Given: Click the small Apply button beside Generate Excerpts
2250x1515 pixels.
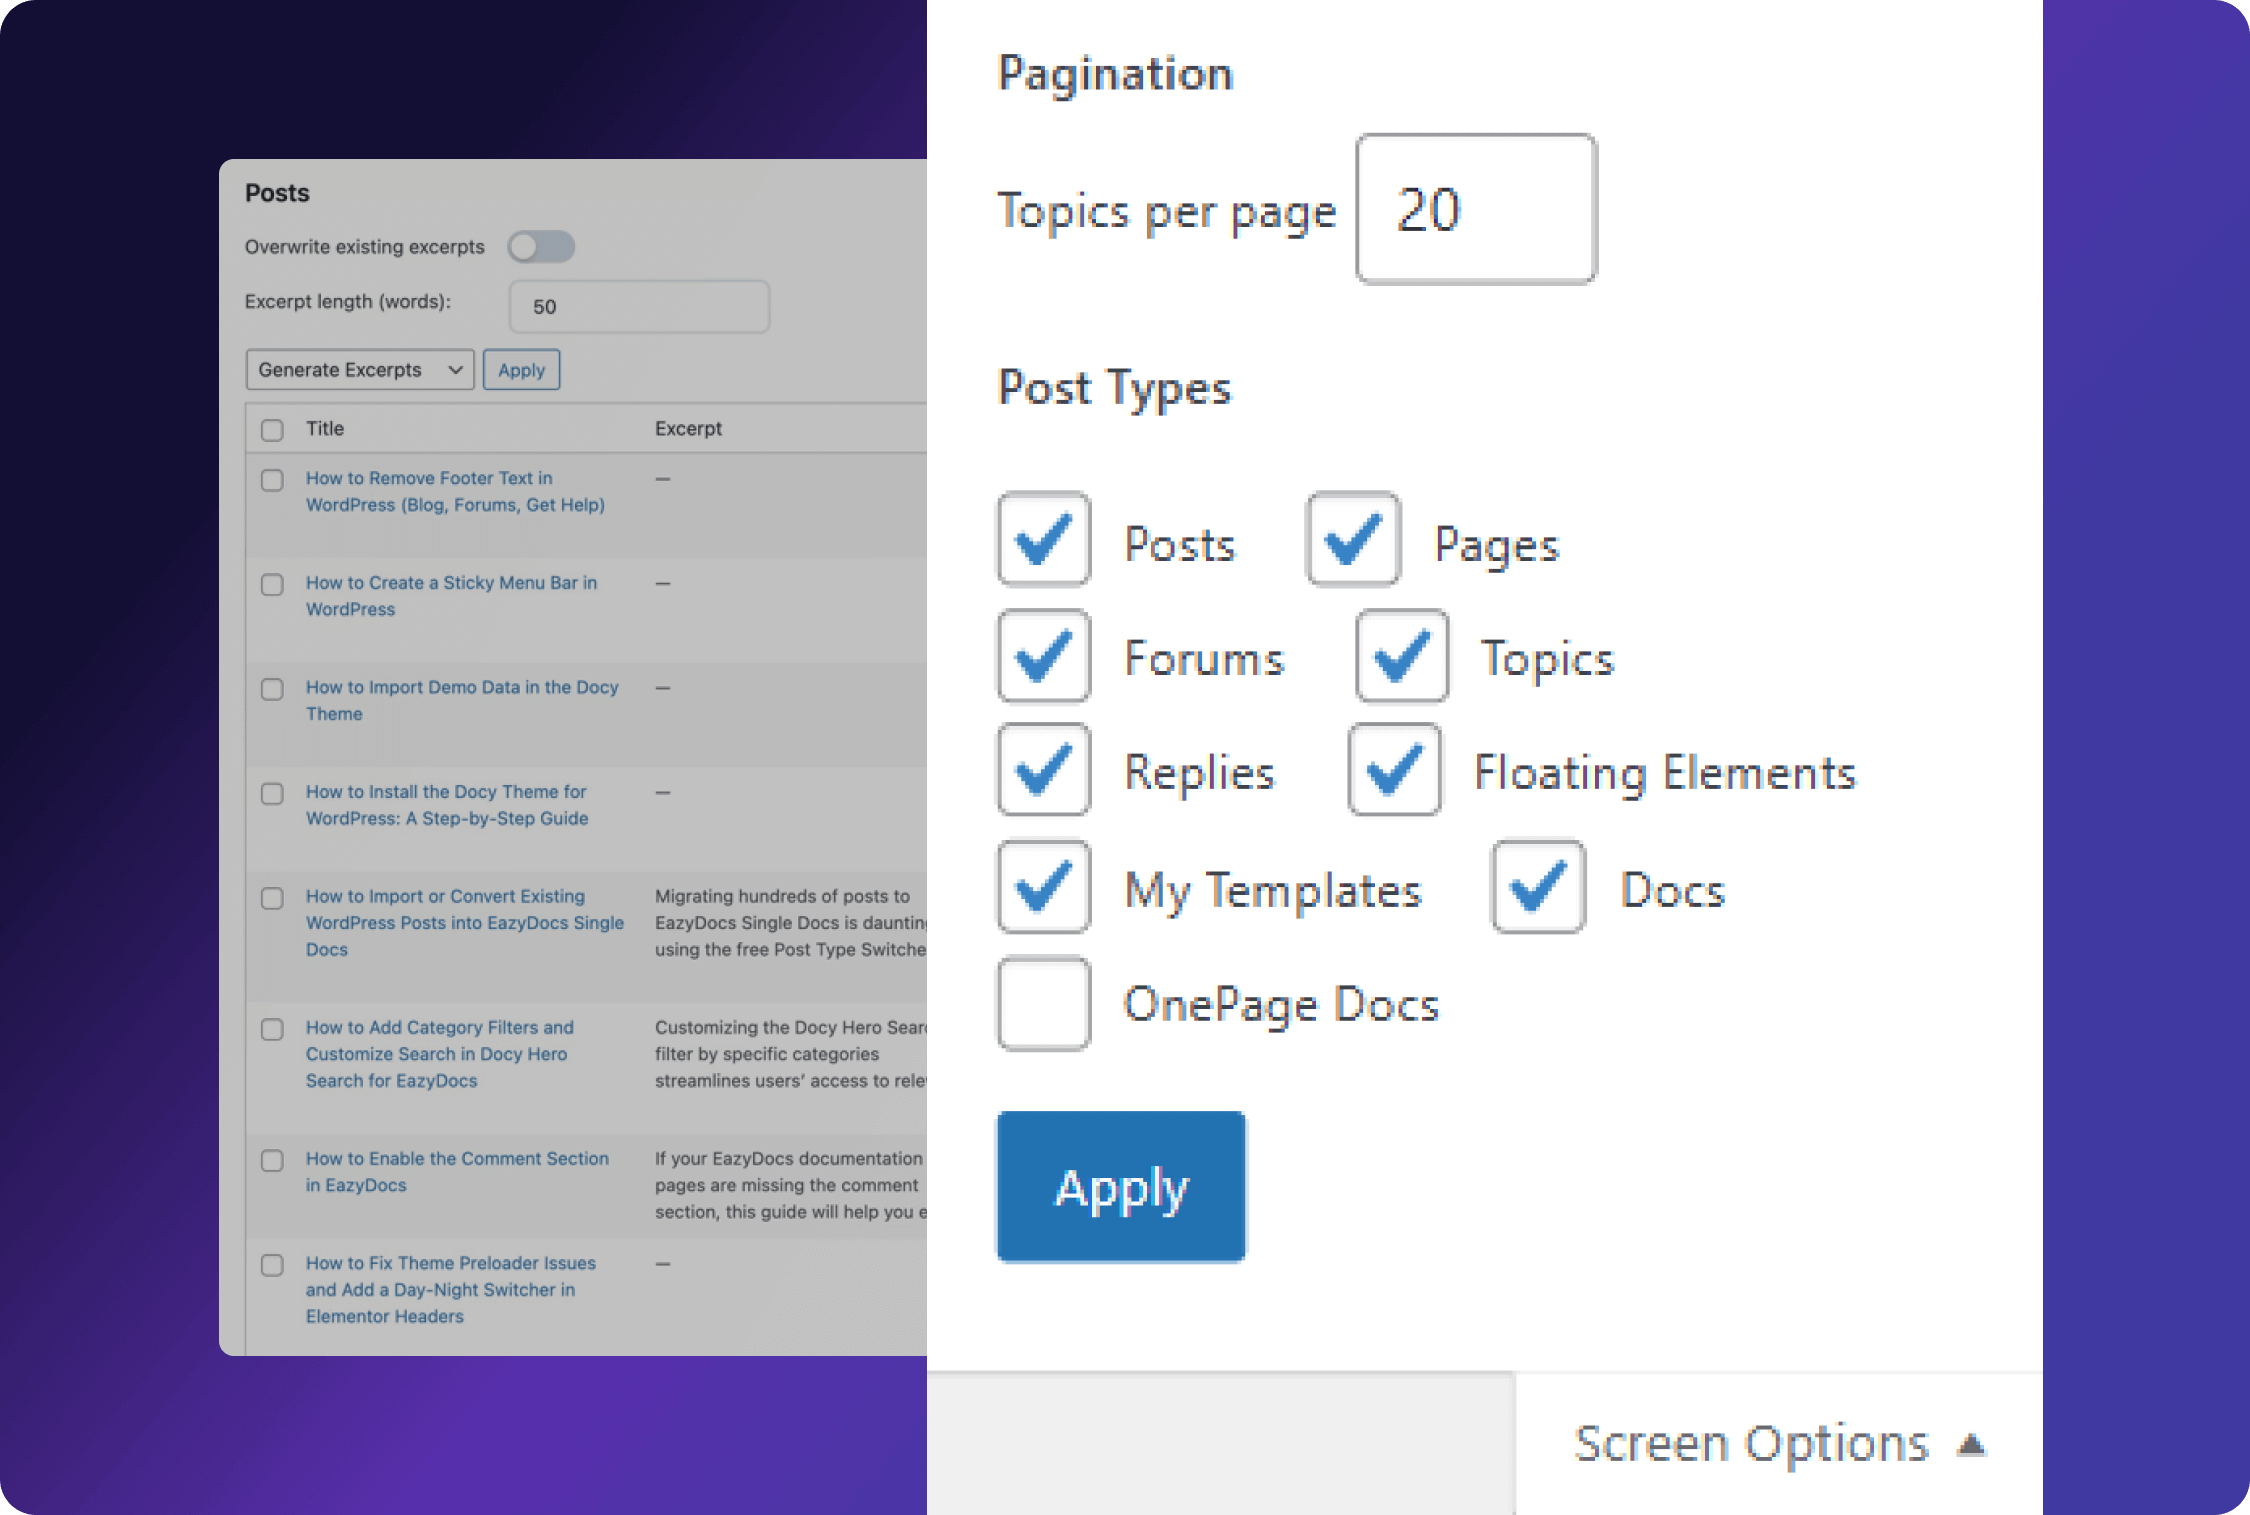Looking at the screenshot, I should point(521,370).
